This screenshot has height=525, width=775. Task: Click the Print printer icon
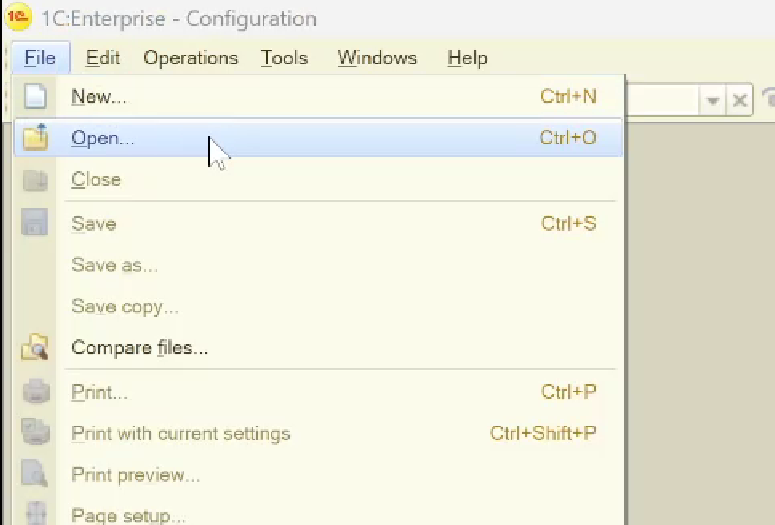[35, 393]
